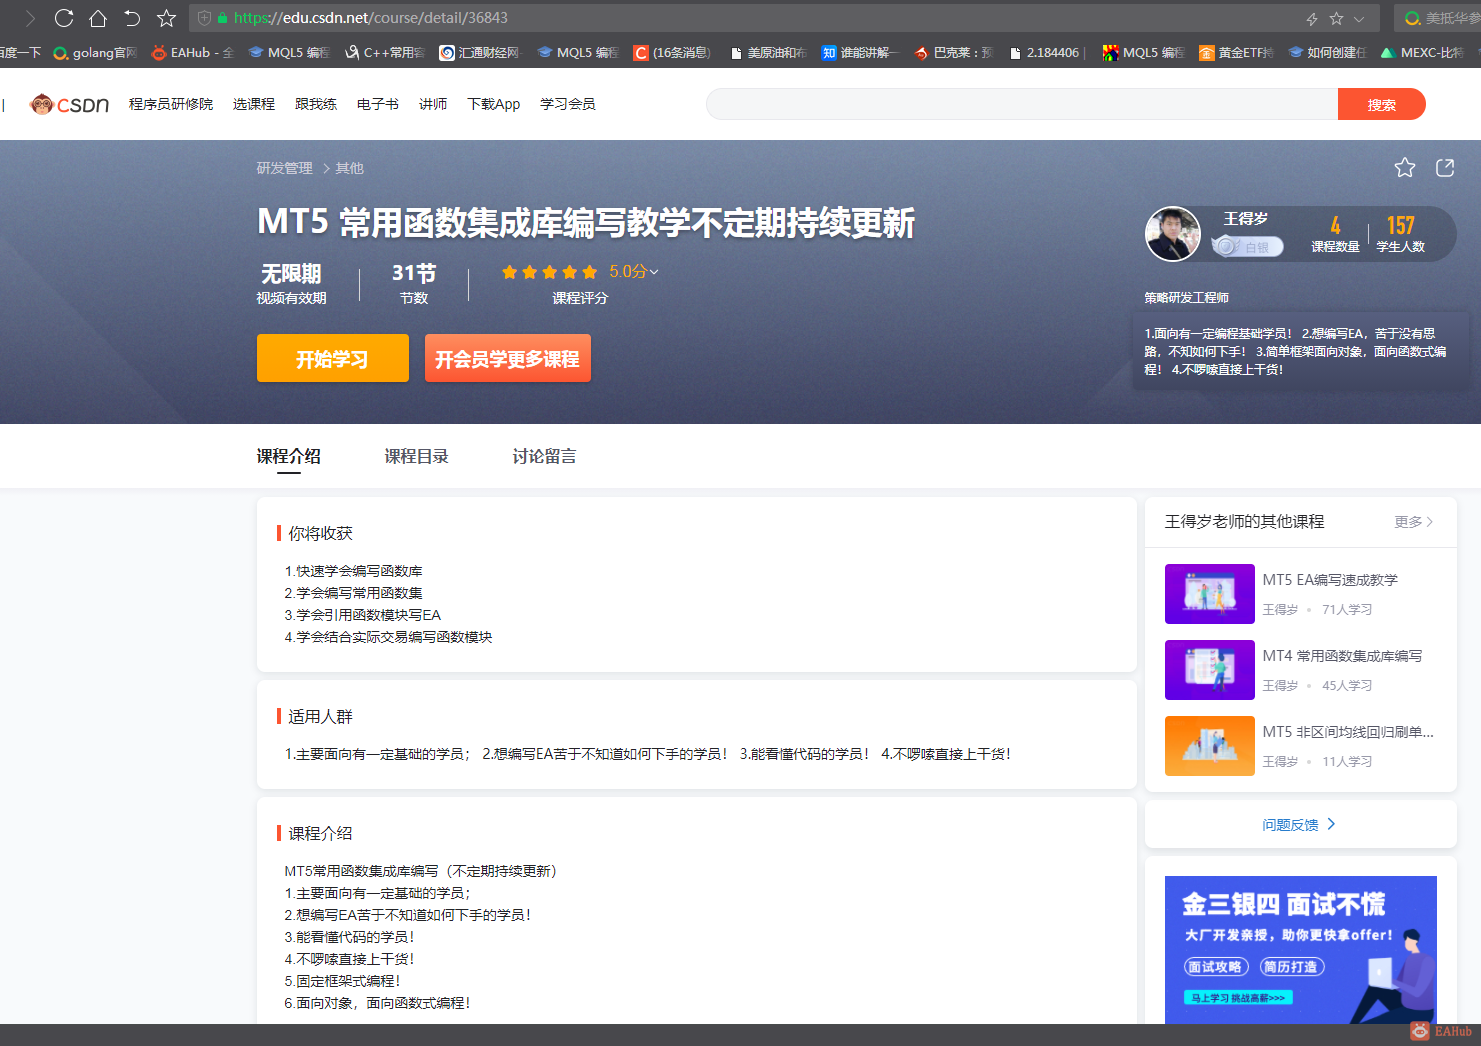Viewport: 1481px width, 1046px height.
Task: Click the browser refresh icon
Action: click(64, 17)
